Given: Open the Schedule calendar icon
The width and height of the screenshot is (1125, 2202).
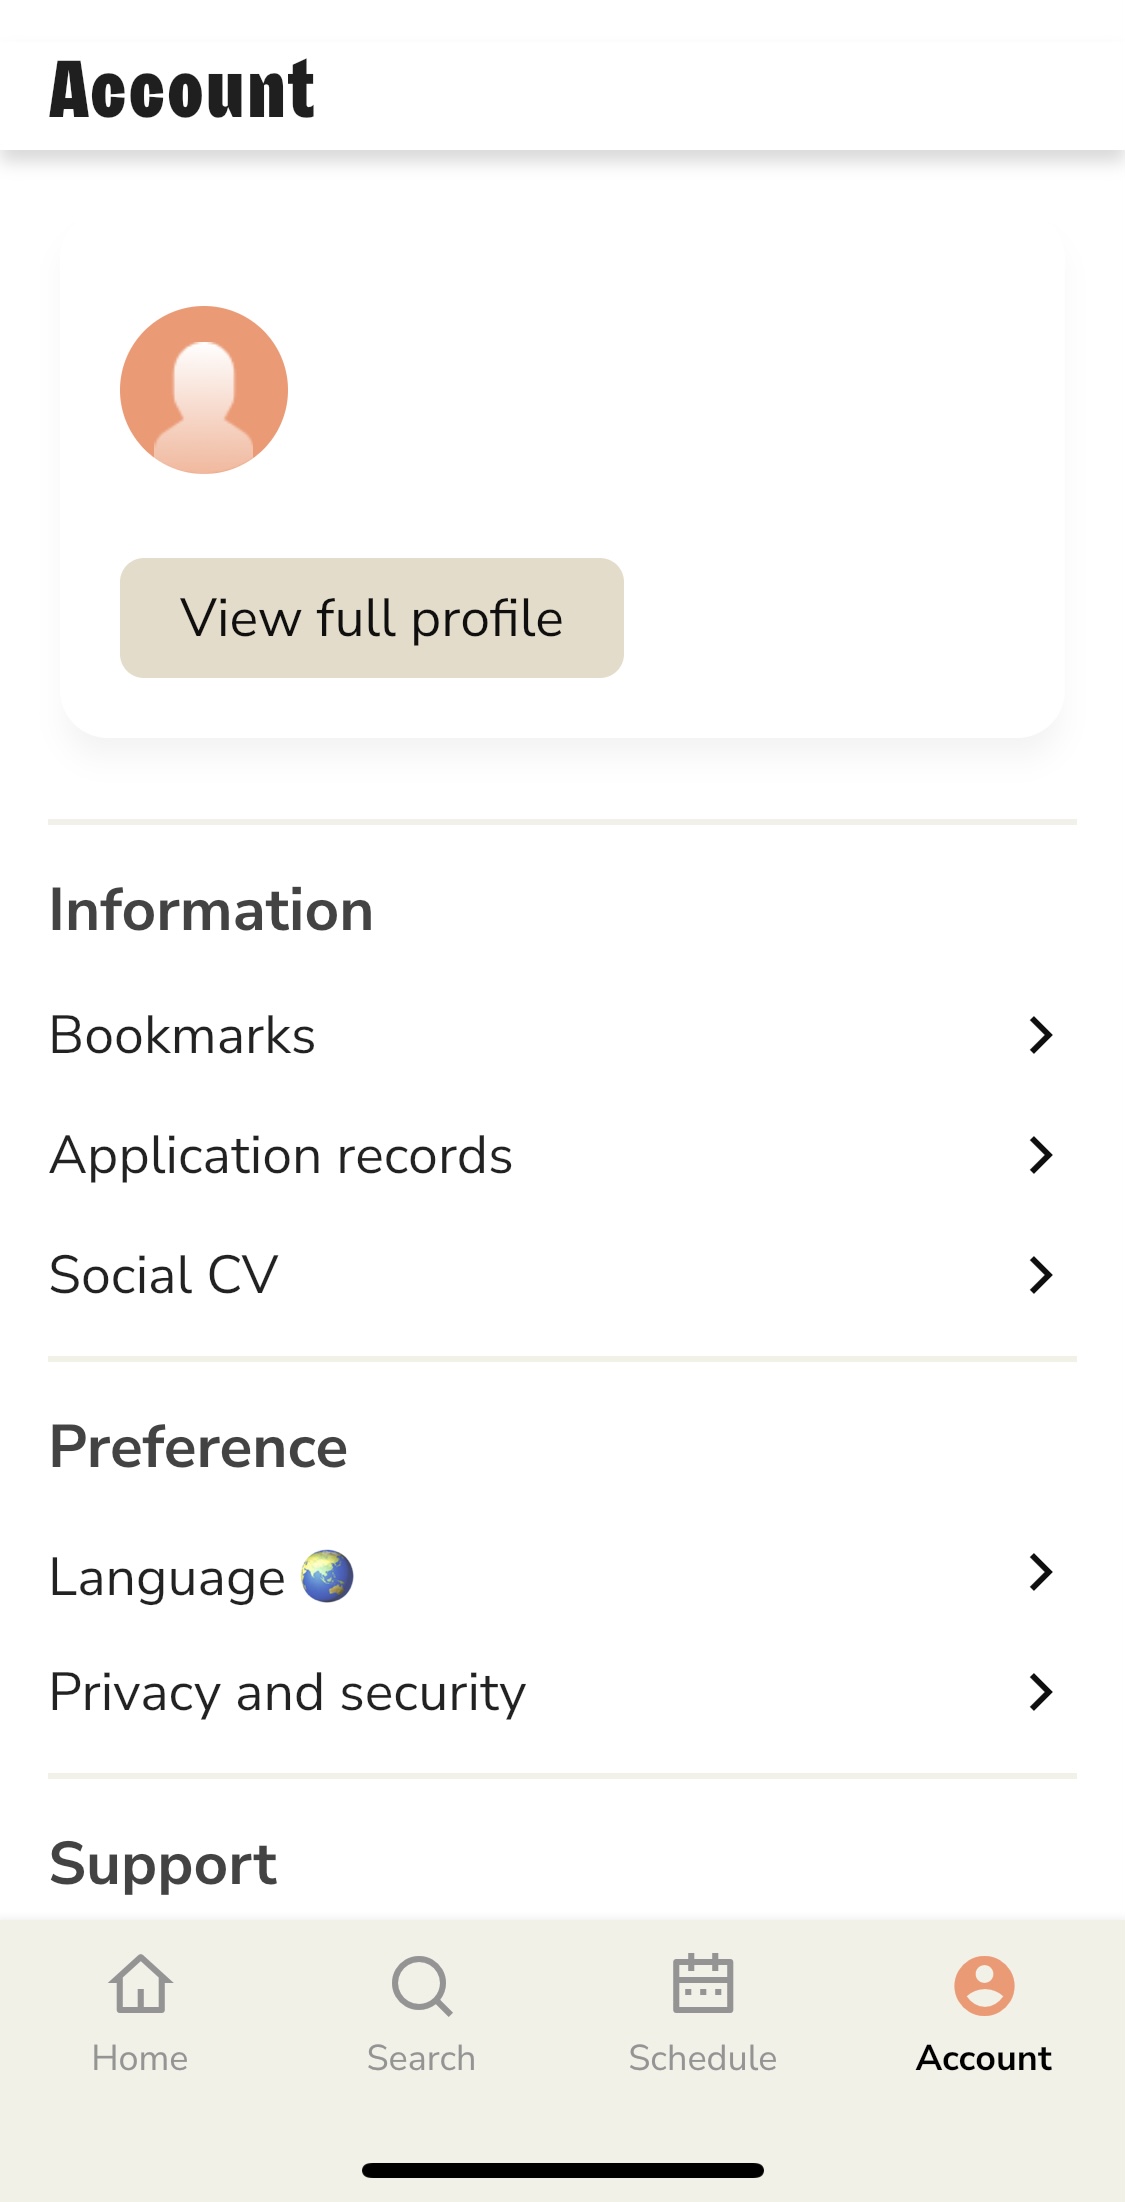Looking at the screenshot, I should pos(703,1983).
